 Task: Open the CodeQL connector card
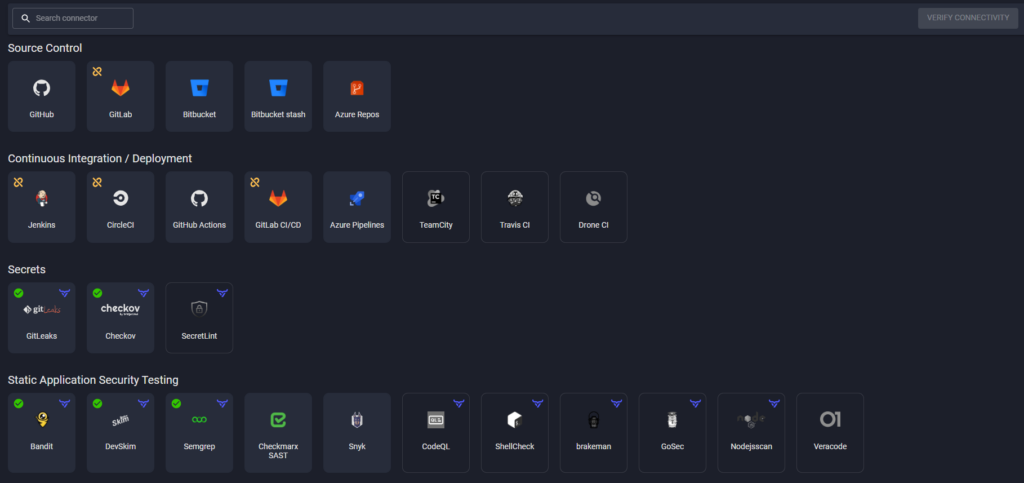(x=436, y=433)
